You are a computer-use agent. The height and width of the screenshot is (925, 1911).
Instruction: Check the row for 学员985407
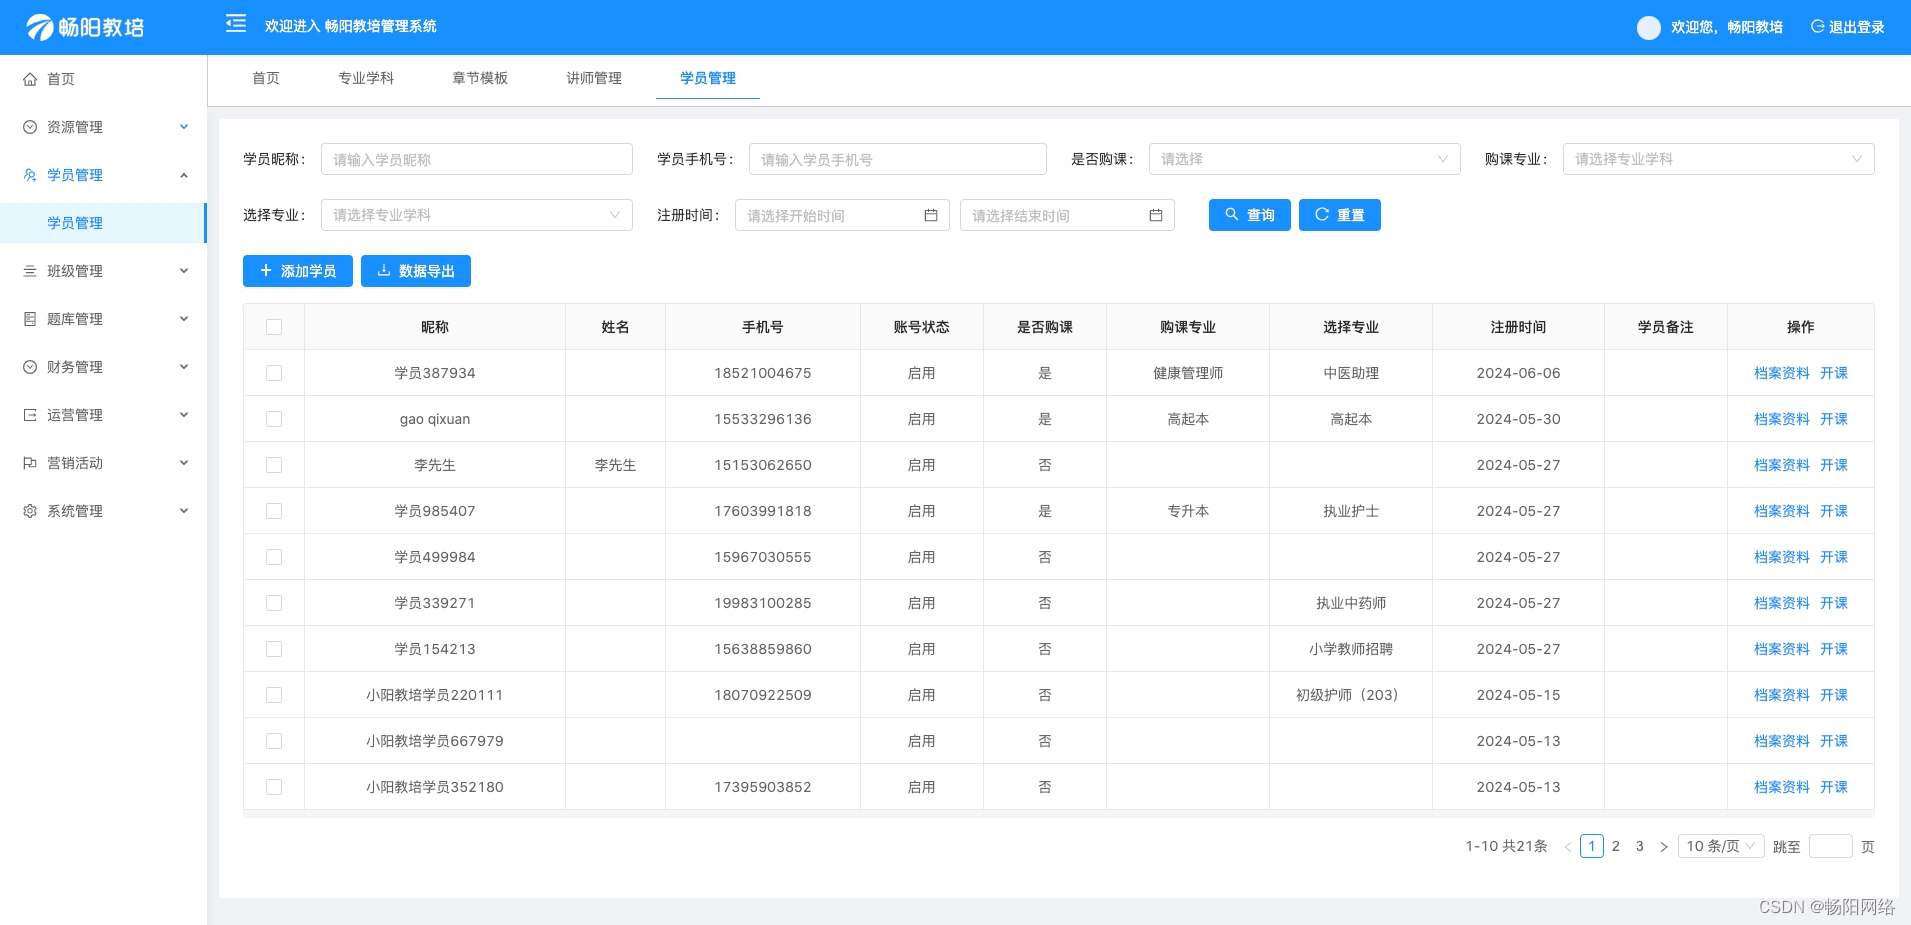pos(274,511)
